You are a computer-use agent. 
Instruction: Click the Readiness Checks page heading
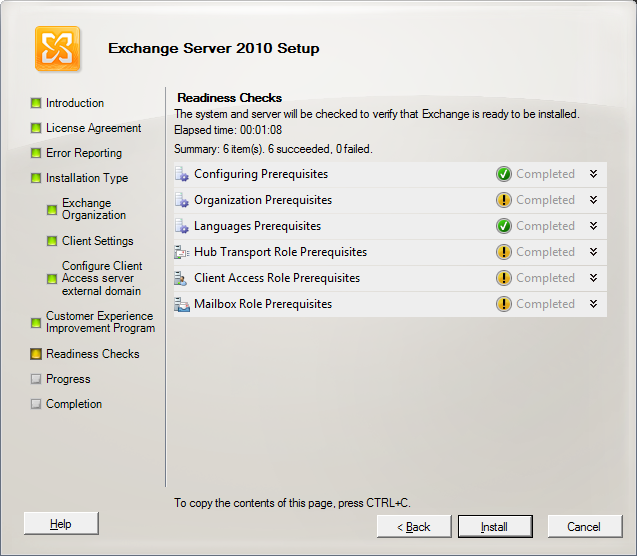coord(230,98)
